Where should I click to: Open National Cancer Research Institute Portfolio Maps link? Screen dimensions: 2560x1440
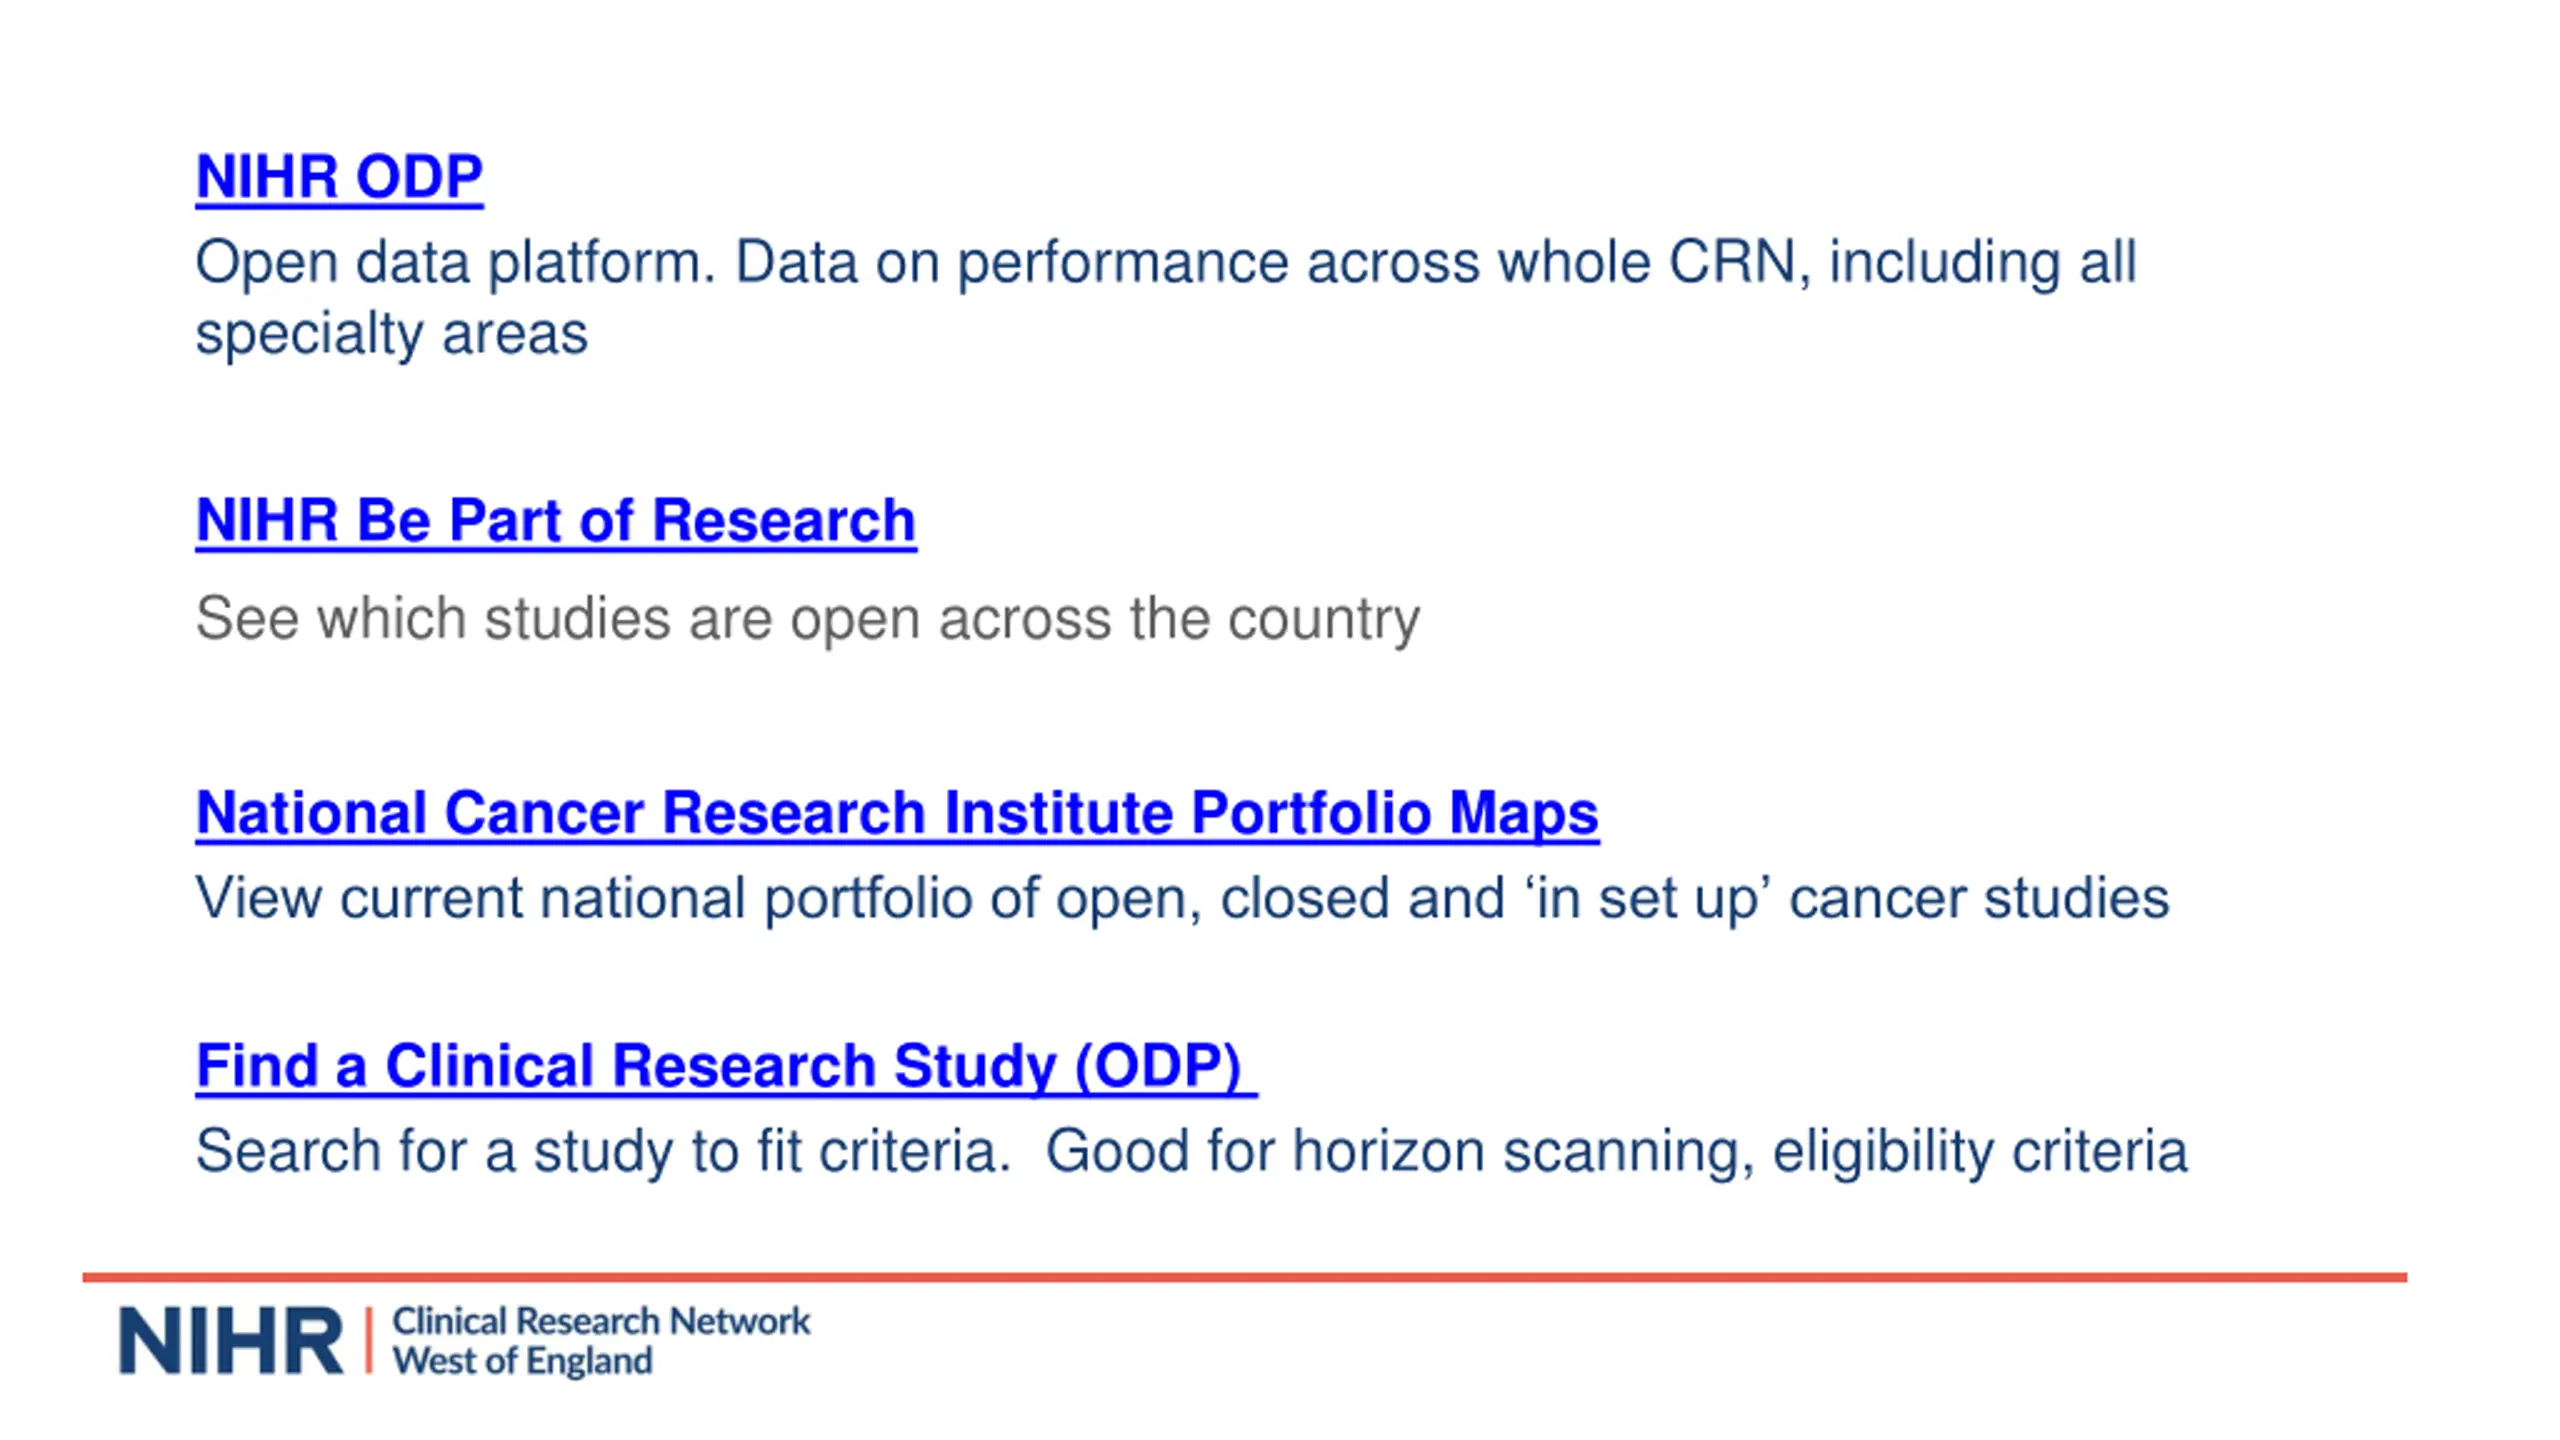click(x=897, y=813)
